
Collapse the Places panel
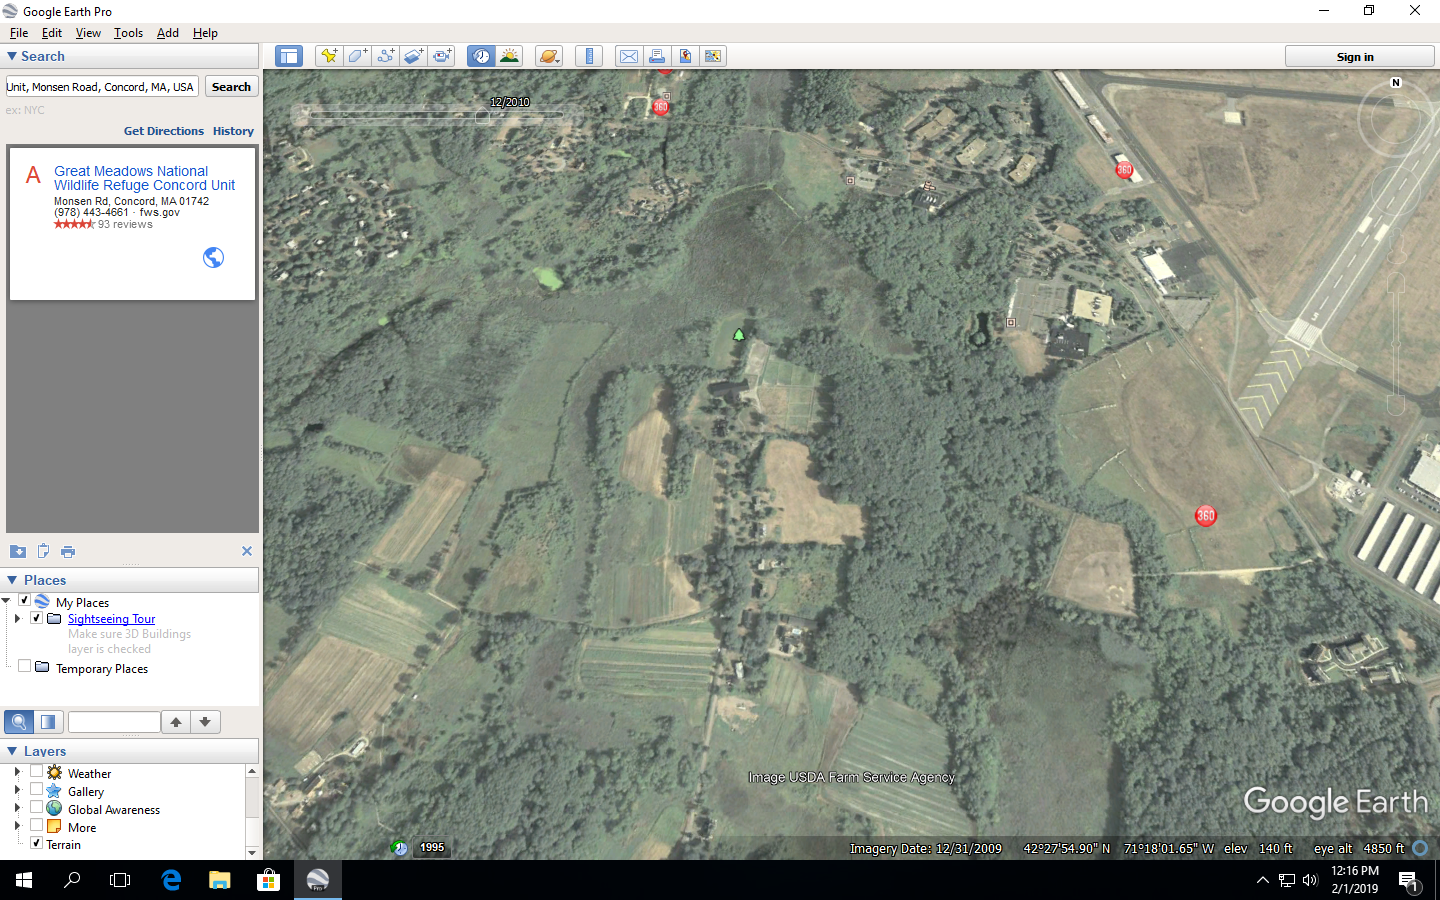click(x=12, y=580)
